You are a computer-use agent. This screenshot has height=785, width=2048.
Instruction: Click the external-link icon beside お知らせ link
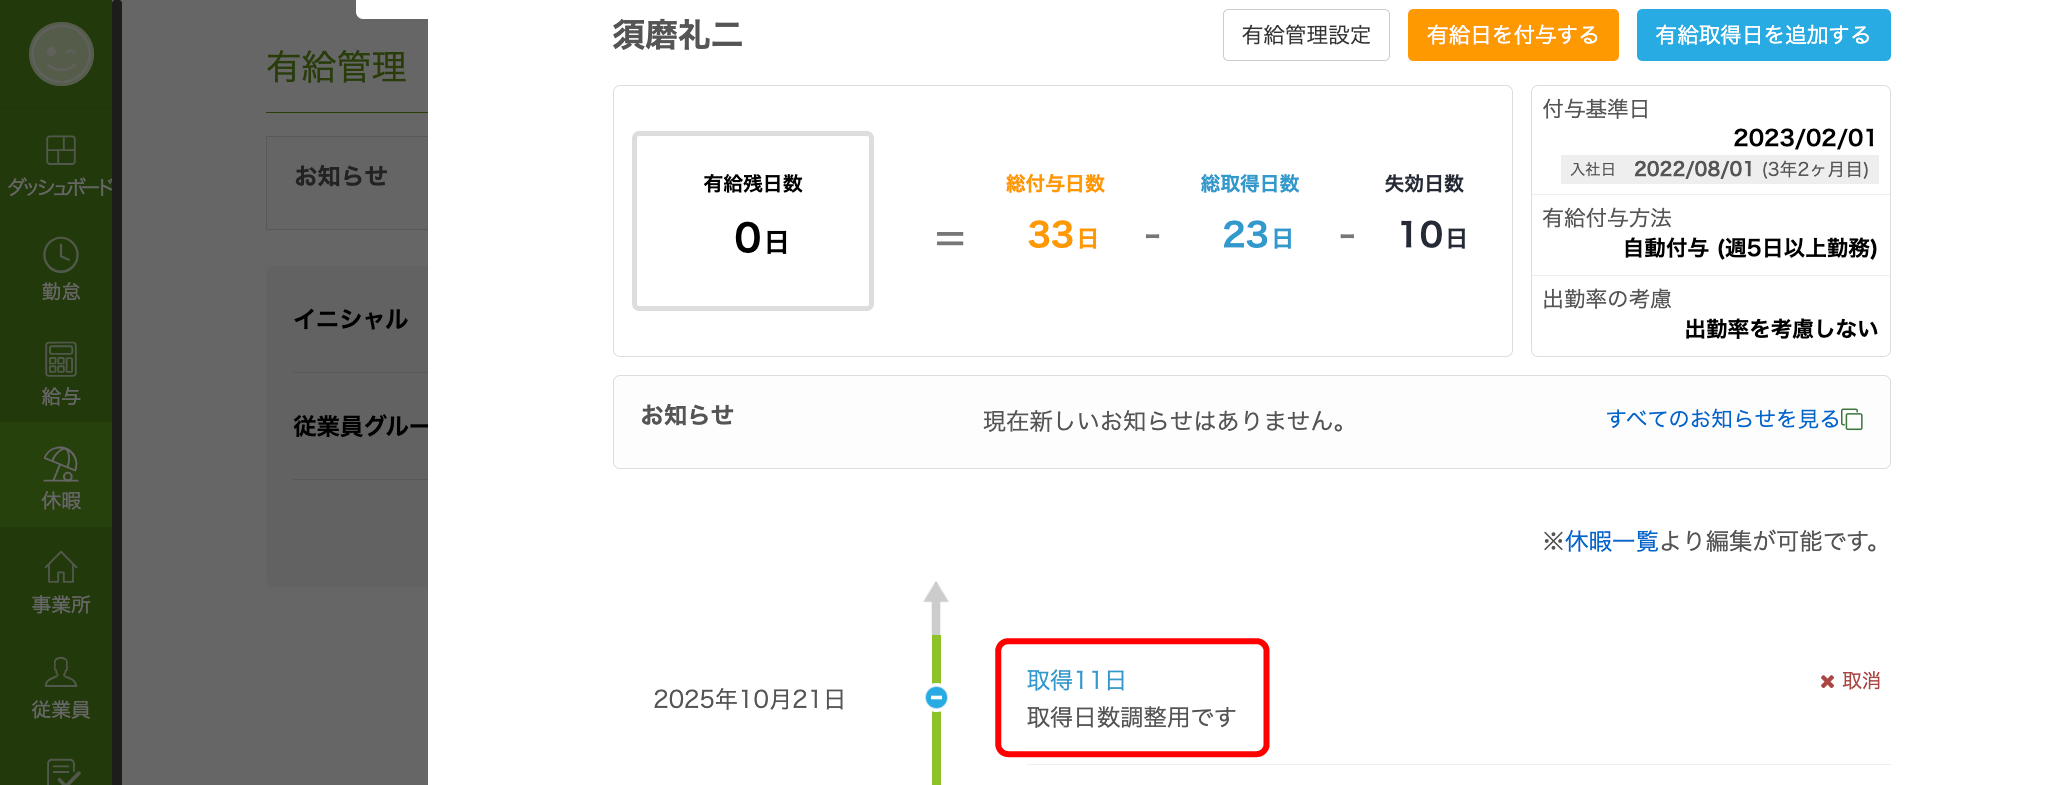click(x=1853, y=419)
